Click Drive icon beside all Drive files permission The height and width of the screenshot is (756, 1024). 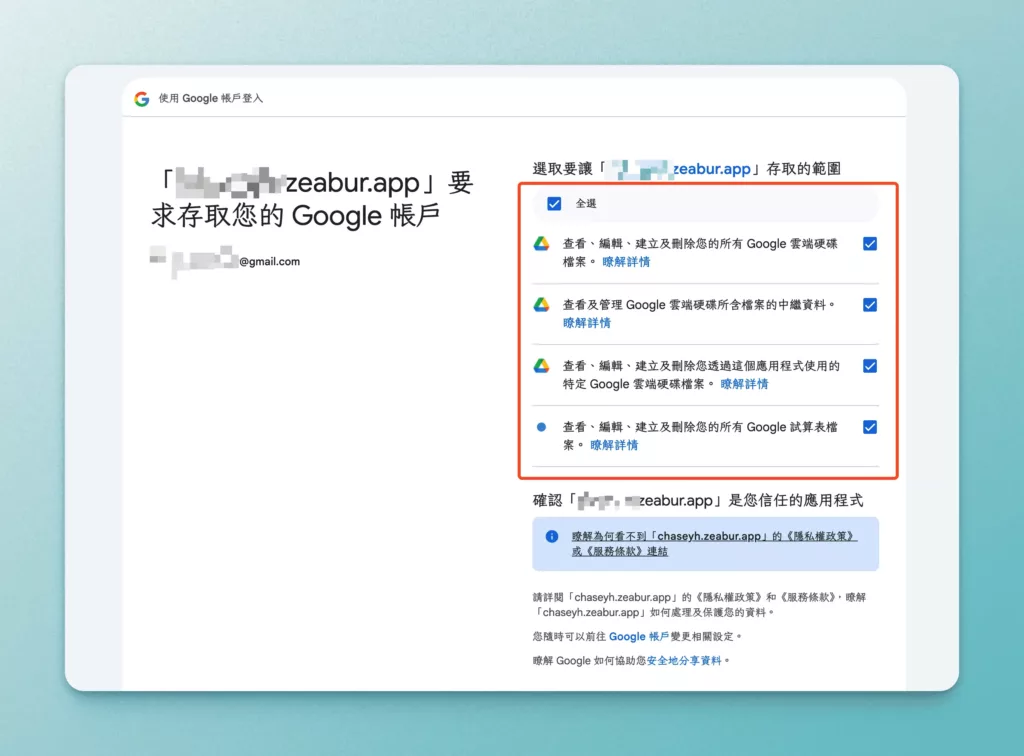[541, 244]
